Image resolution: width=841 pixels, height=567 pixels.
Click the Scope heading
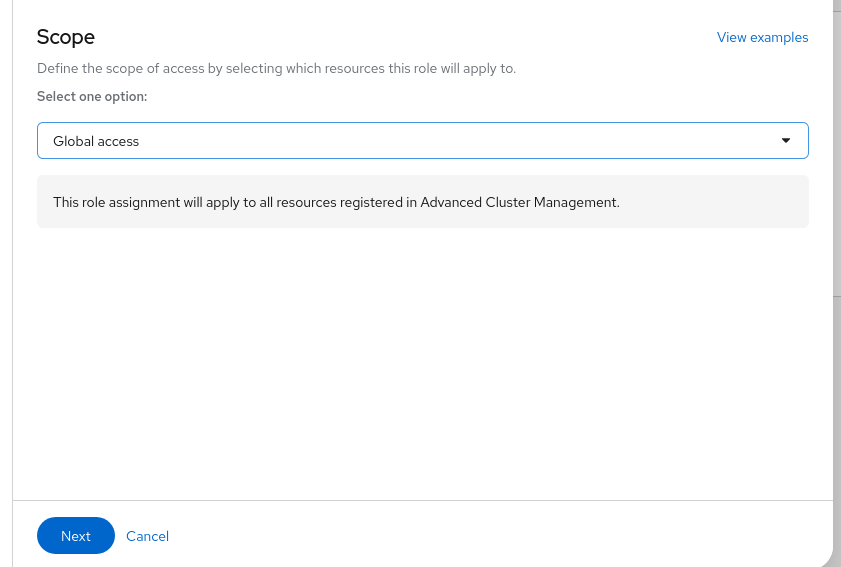pyautogui.click(x=66, y=37)
